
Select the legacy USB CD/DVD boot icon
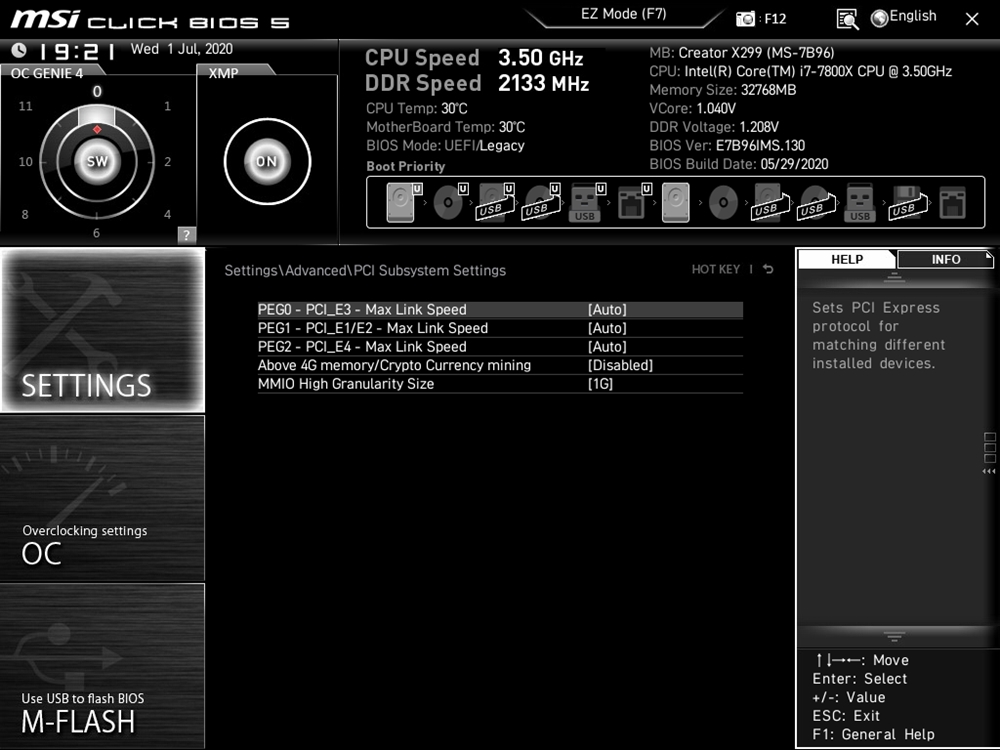tap(816, 202)
